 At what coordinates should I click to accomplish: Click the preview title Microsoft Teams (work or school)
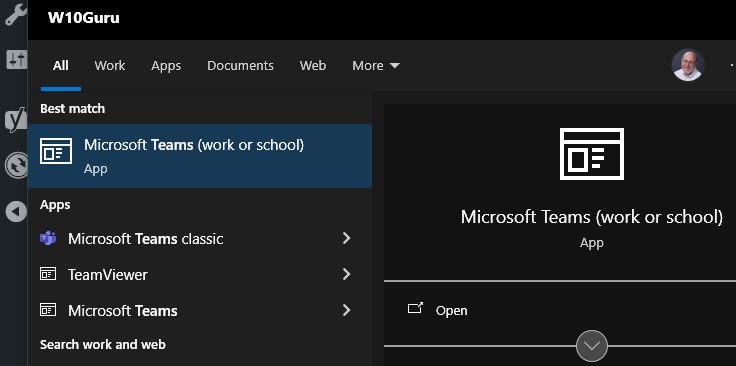tap(592, 217)
